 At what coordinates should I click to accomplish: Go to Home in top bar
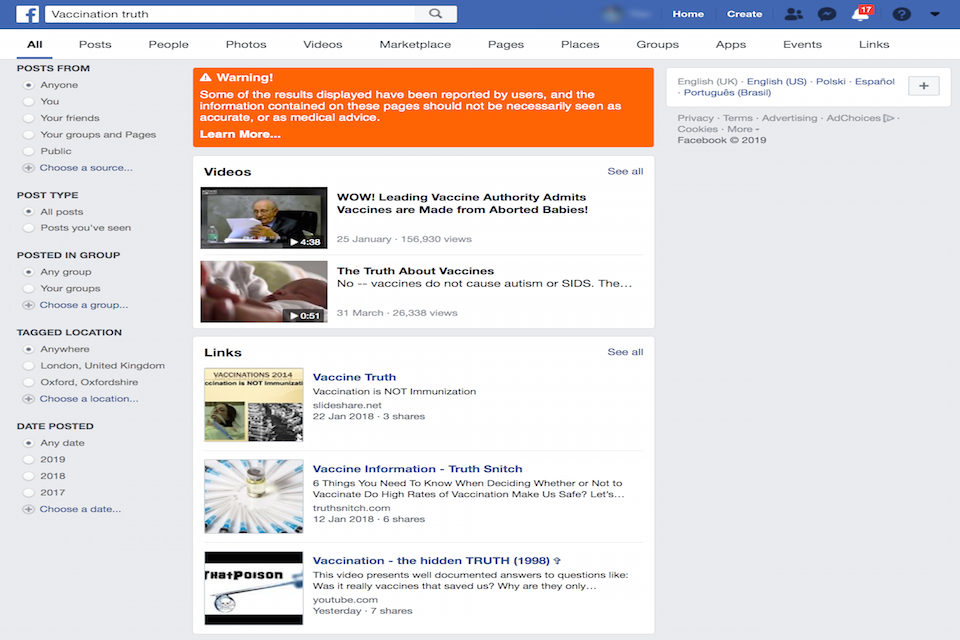688,14
